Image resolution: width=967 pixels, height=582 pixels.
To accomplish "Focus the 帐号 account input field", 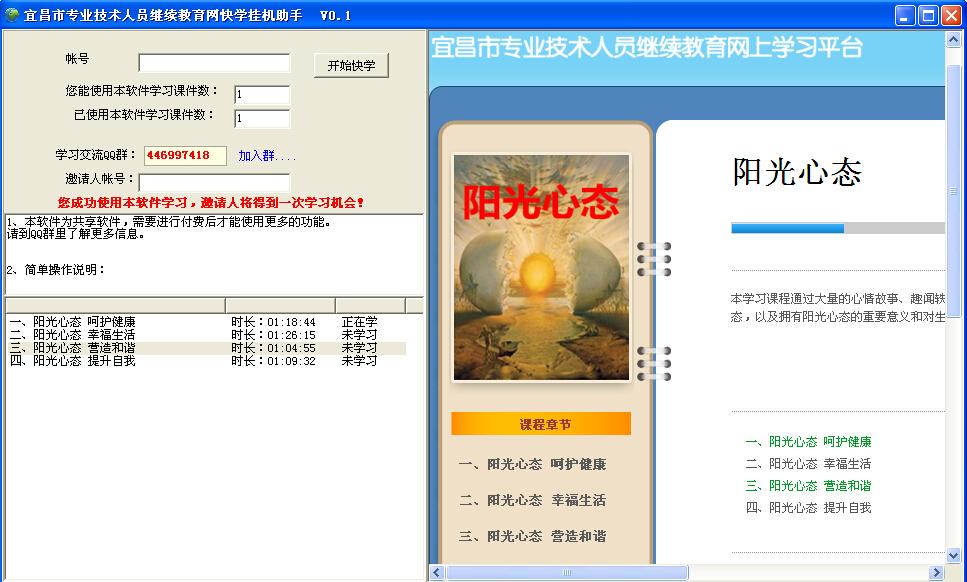I will point(214,63).
